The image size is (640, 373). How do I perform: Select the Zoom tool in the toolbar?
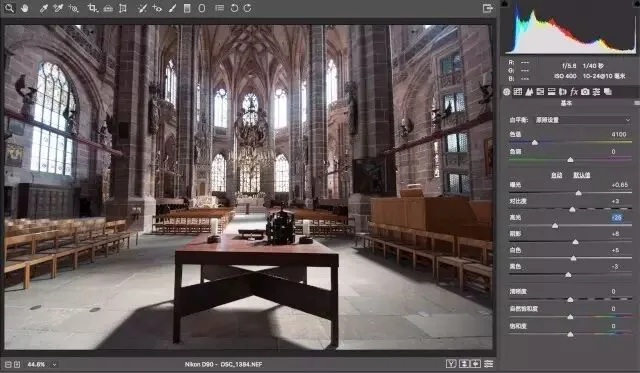[x=9, y=8]
